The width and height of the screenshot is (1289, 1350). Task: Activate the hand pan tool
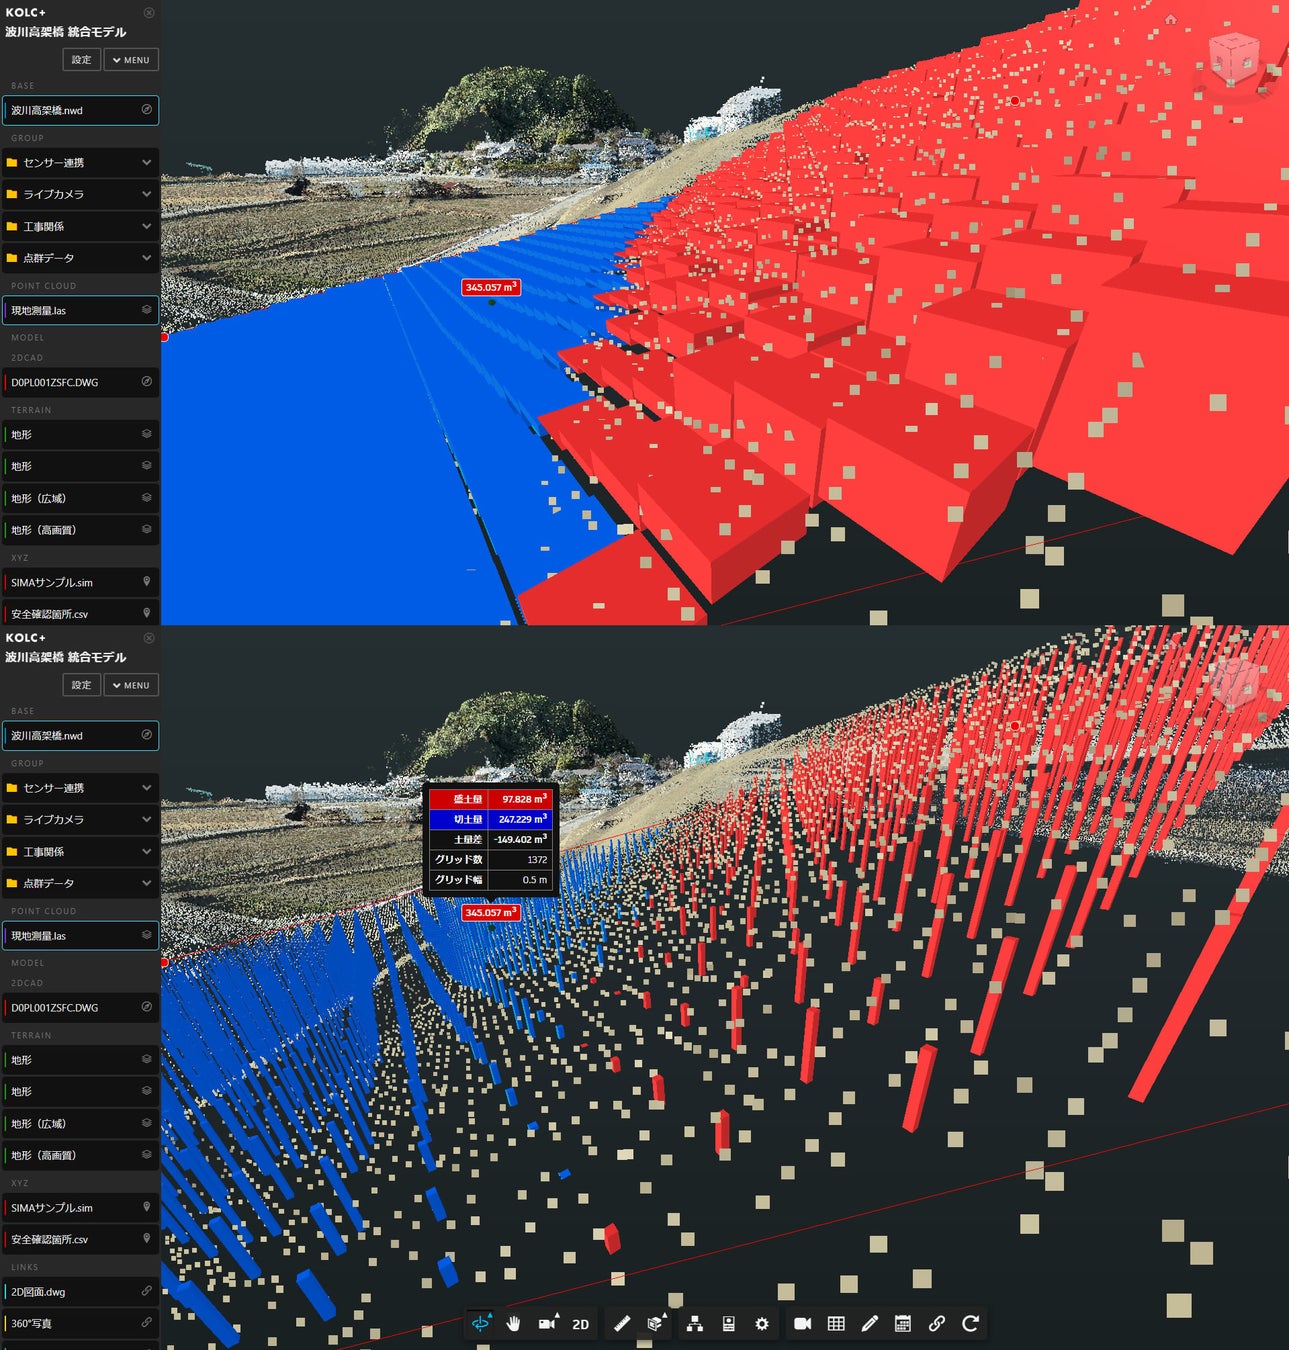[x=514, y=1323]
